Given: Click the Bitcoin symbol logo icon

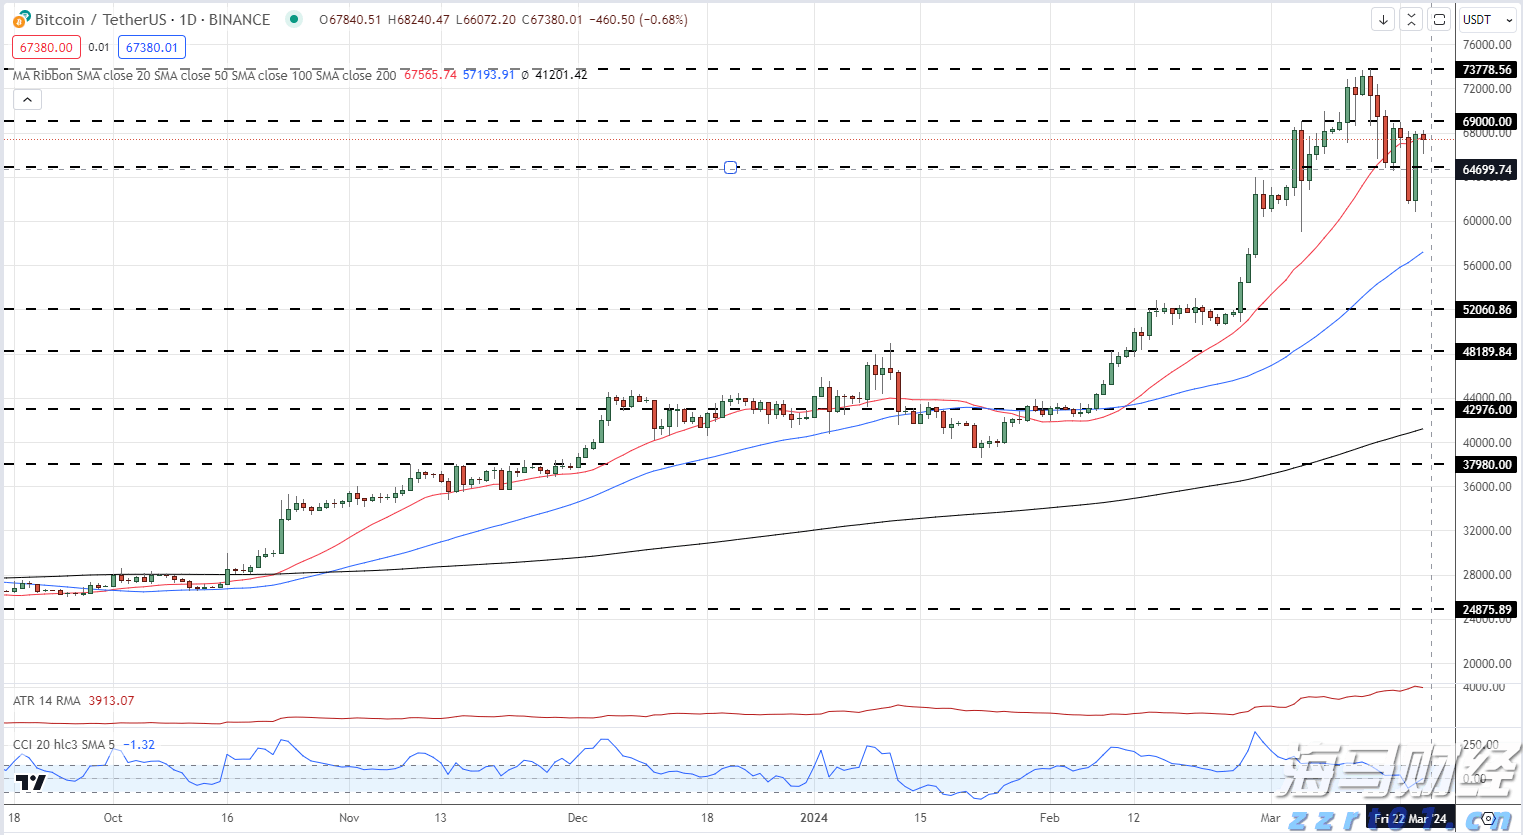Looking at the screenshot, I should click(21, 19).
